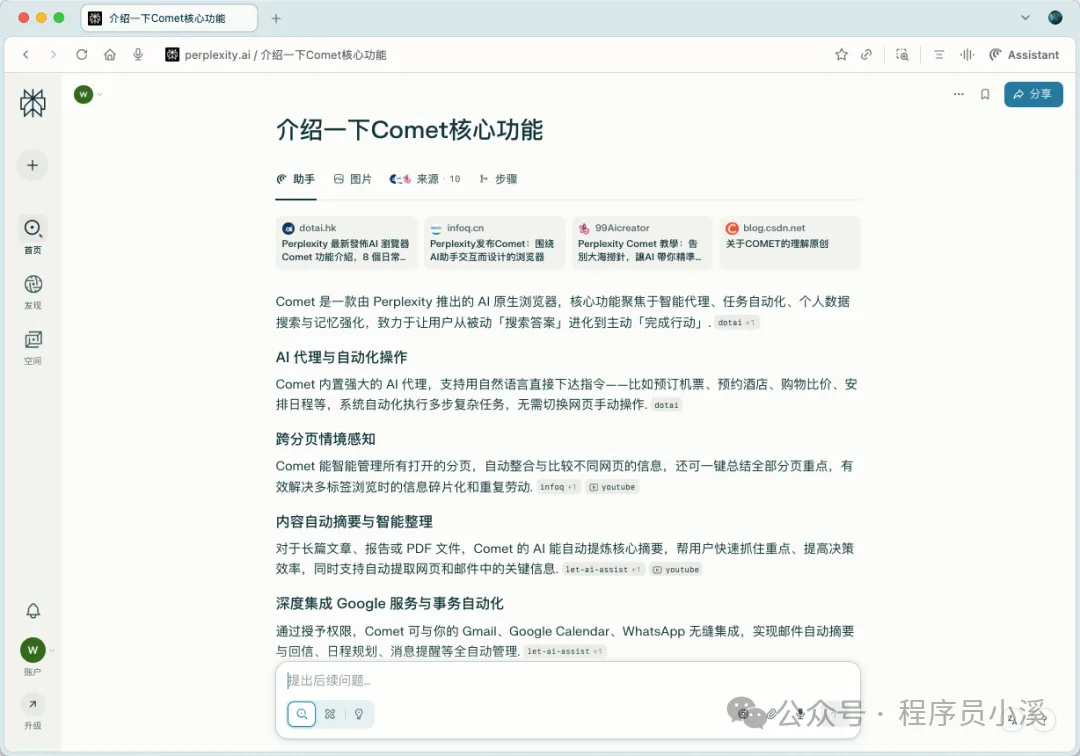Switch to the 图片 tab
Image resolution: width=1080 pixels, height=756 pixels.
point(353,179)
